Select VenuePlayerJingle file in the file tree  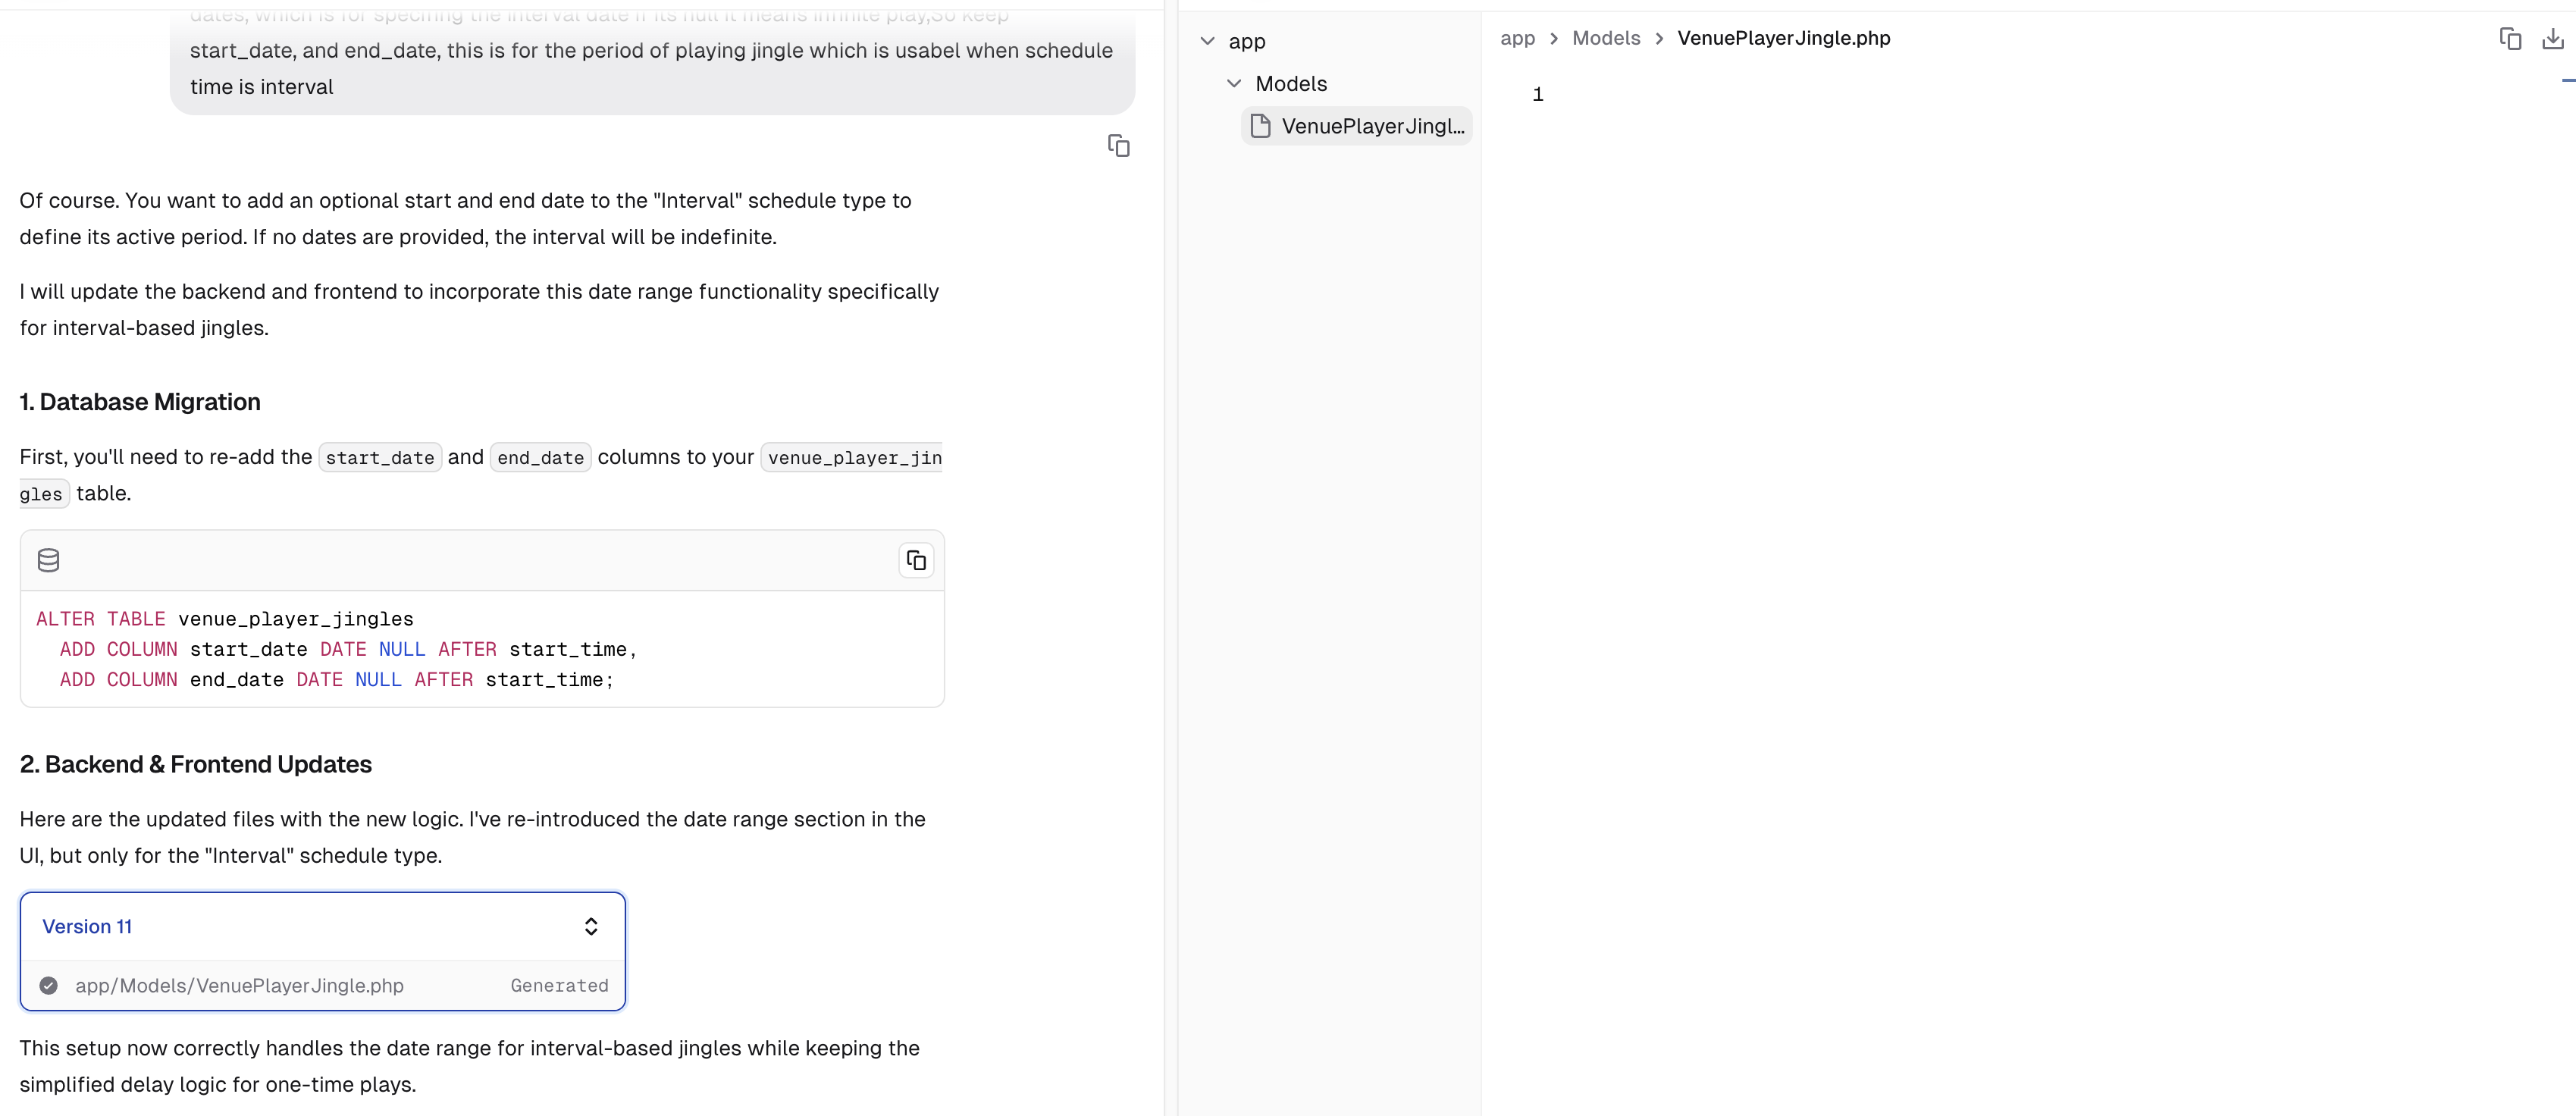click(1372, 126)
